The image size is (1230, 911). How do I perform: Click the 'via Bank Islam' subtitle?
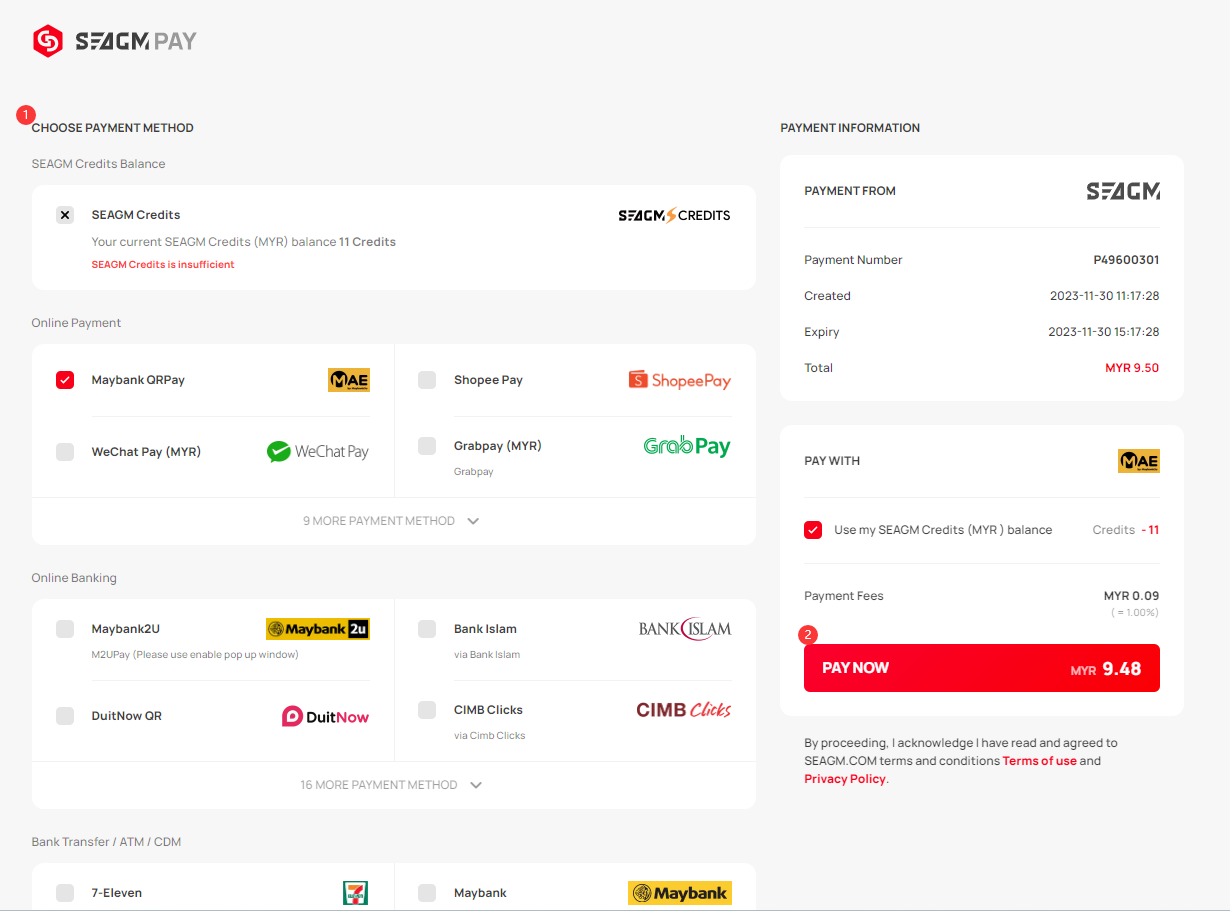tap(487, 655)
